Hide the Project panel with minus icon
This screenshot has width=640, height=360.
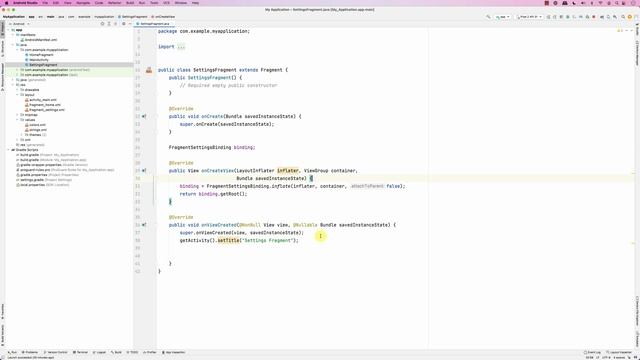(x=130, y=24)
